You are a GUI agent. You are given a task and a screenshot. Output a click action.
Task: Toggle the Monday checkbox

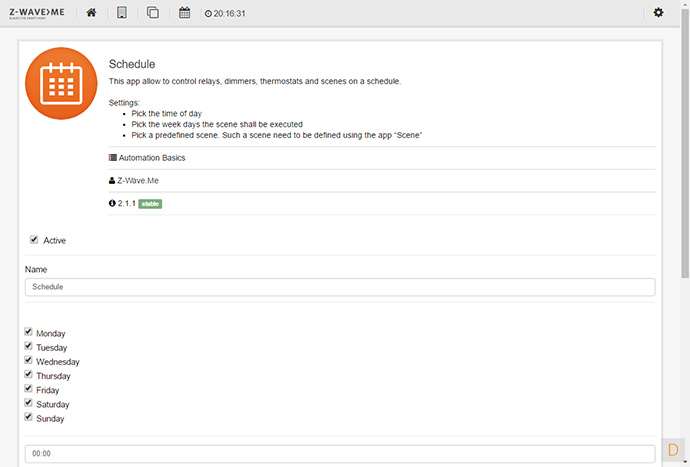(x=29, y=332)
